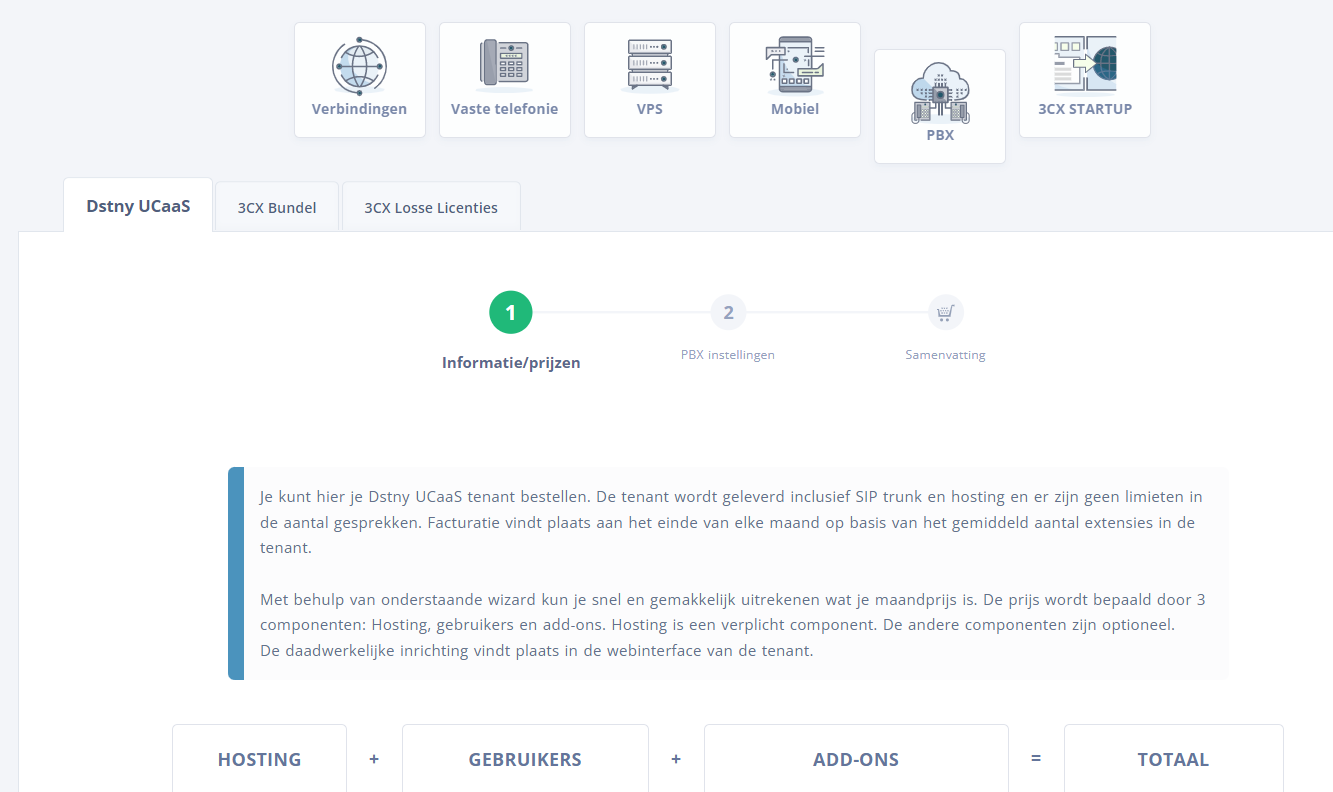This screenshot has height=792, width=1333.
Task: Go to step 1 circle
Action: (x=511, y=313)
